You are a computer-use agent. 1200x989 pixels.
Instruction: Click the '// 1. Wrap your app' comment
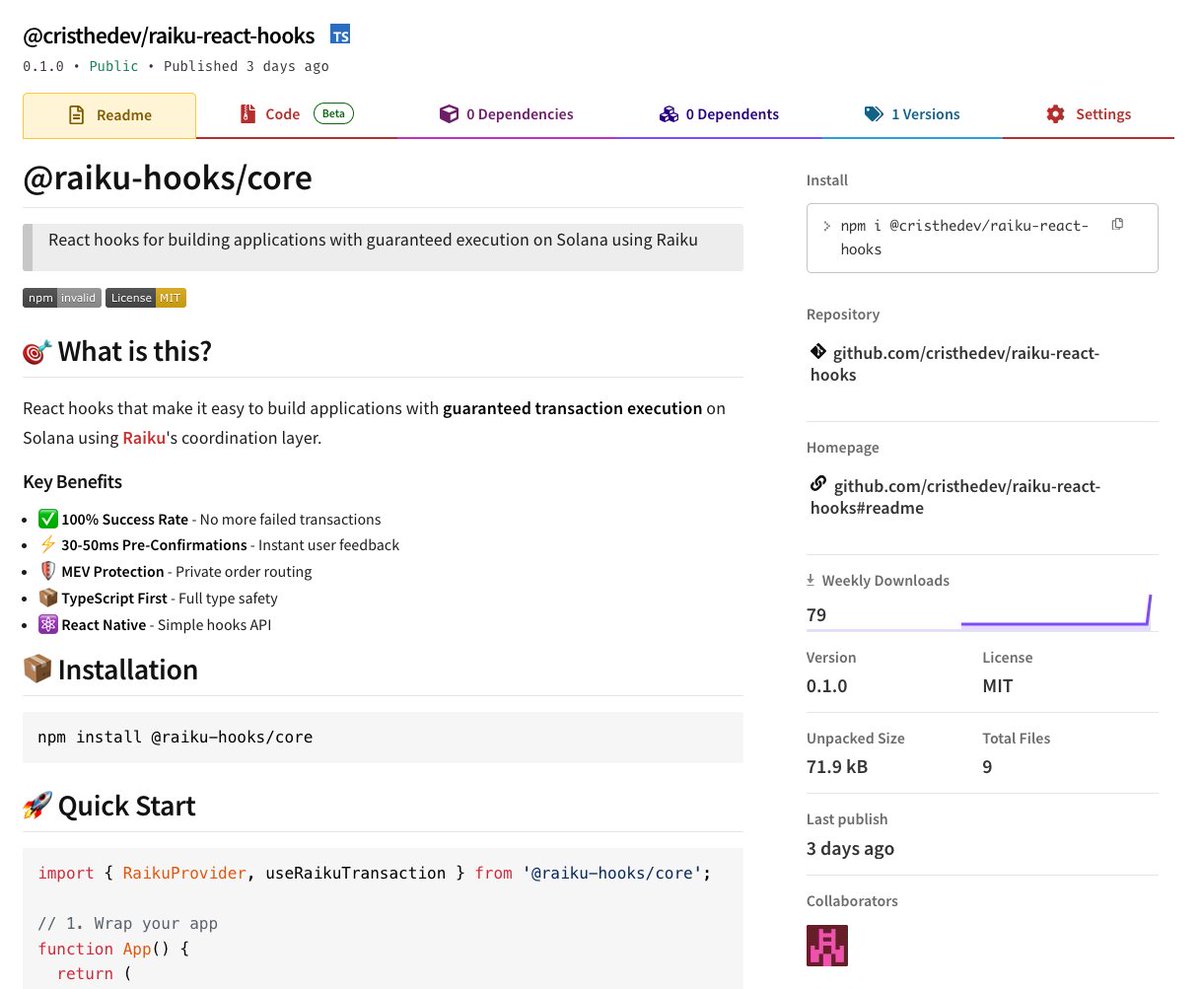(128, 923)
